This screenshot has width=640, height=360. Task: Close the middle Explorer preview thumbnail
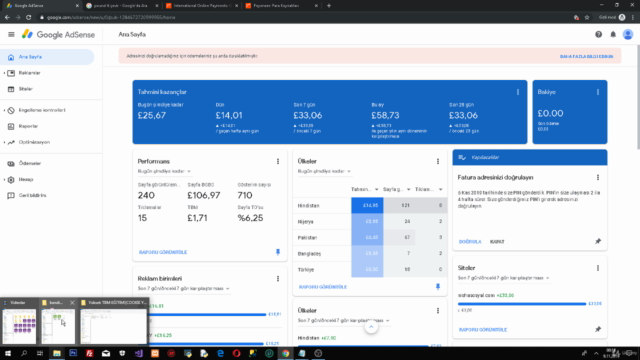(x=72, y=303)
